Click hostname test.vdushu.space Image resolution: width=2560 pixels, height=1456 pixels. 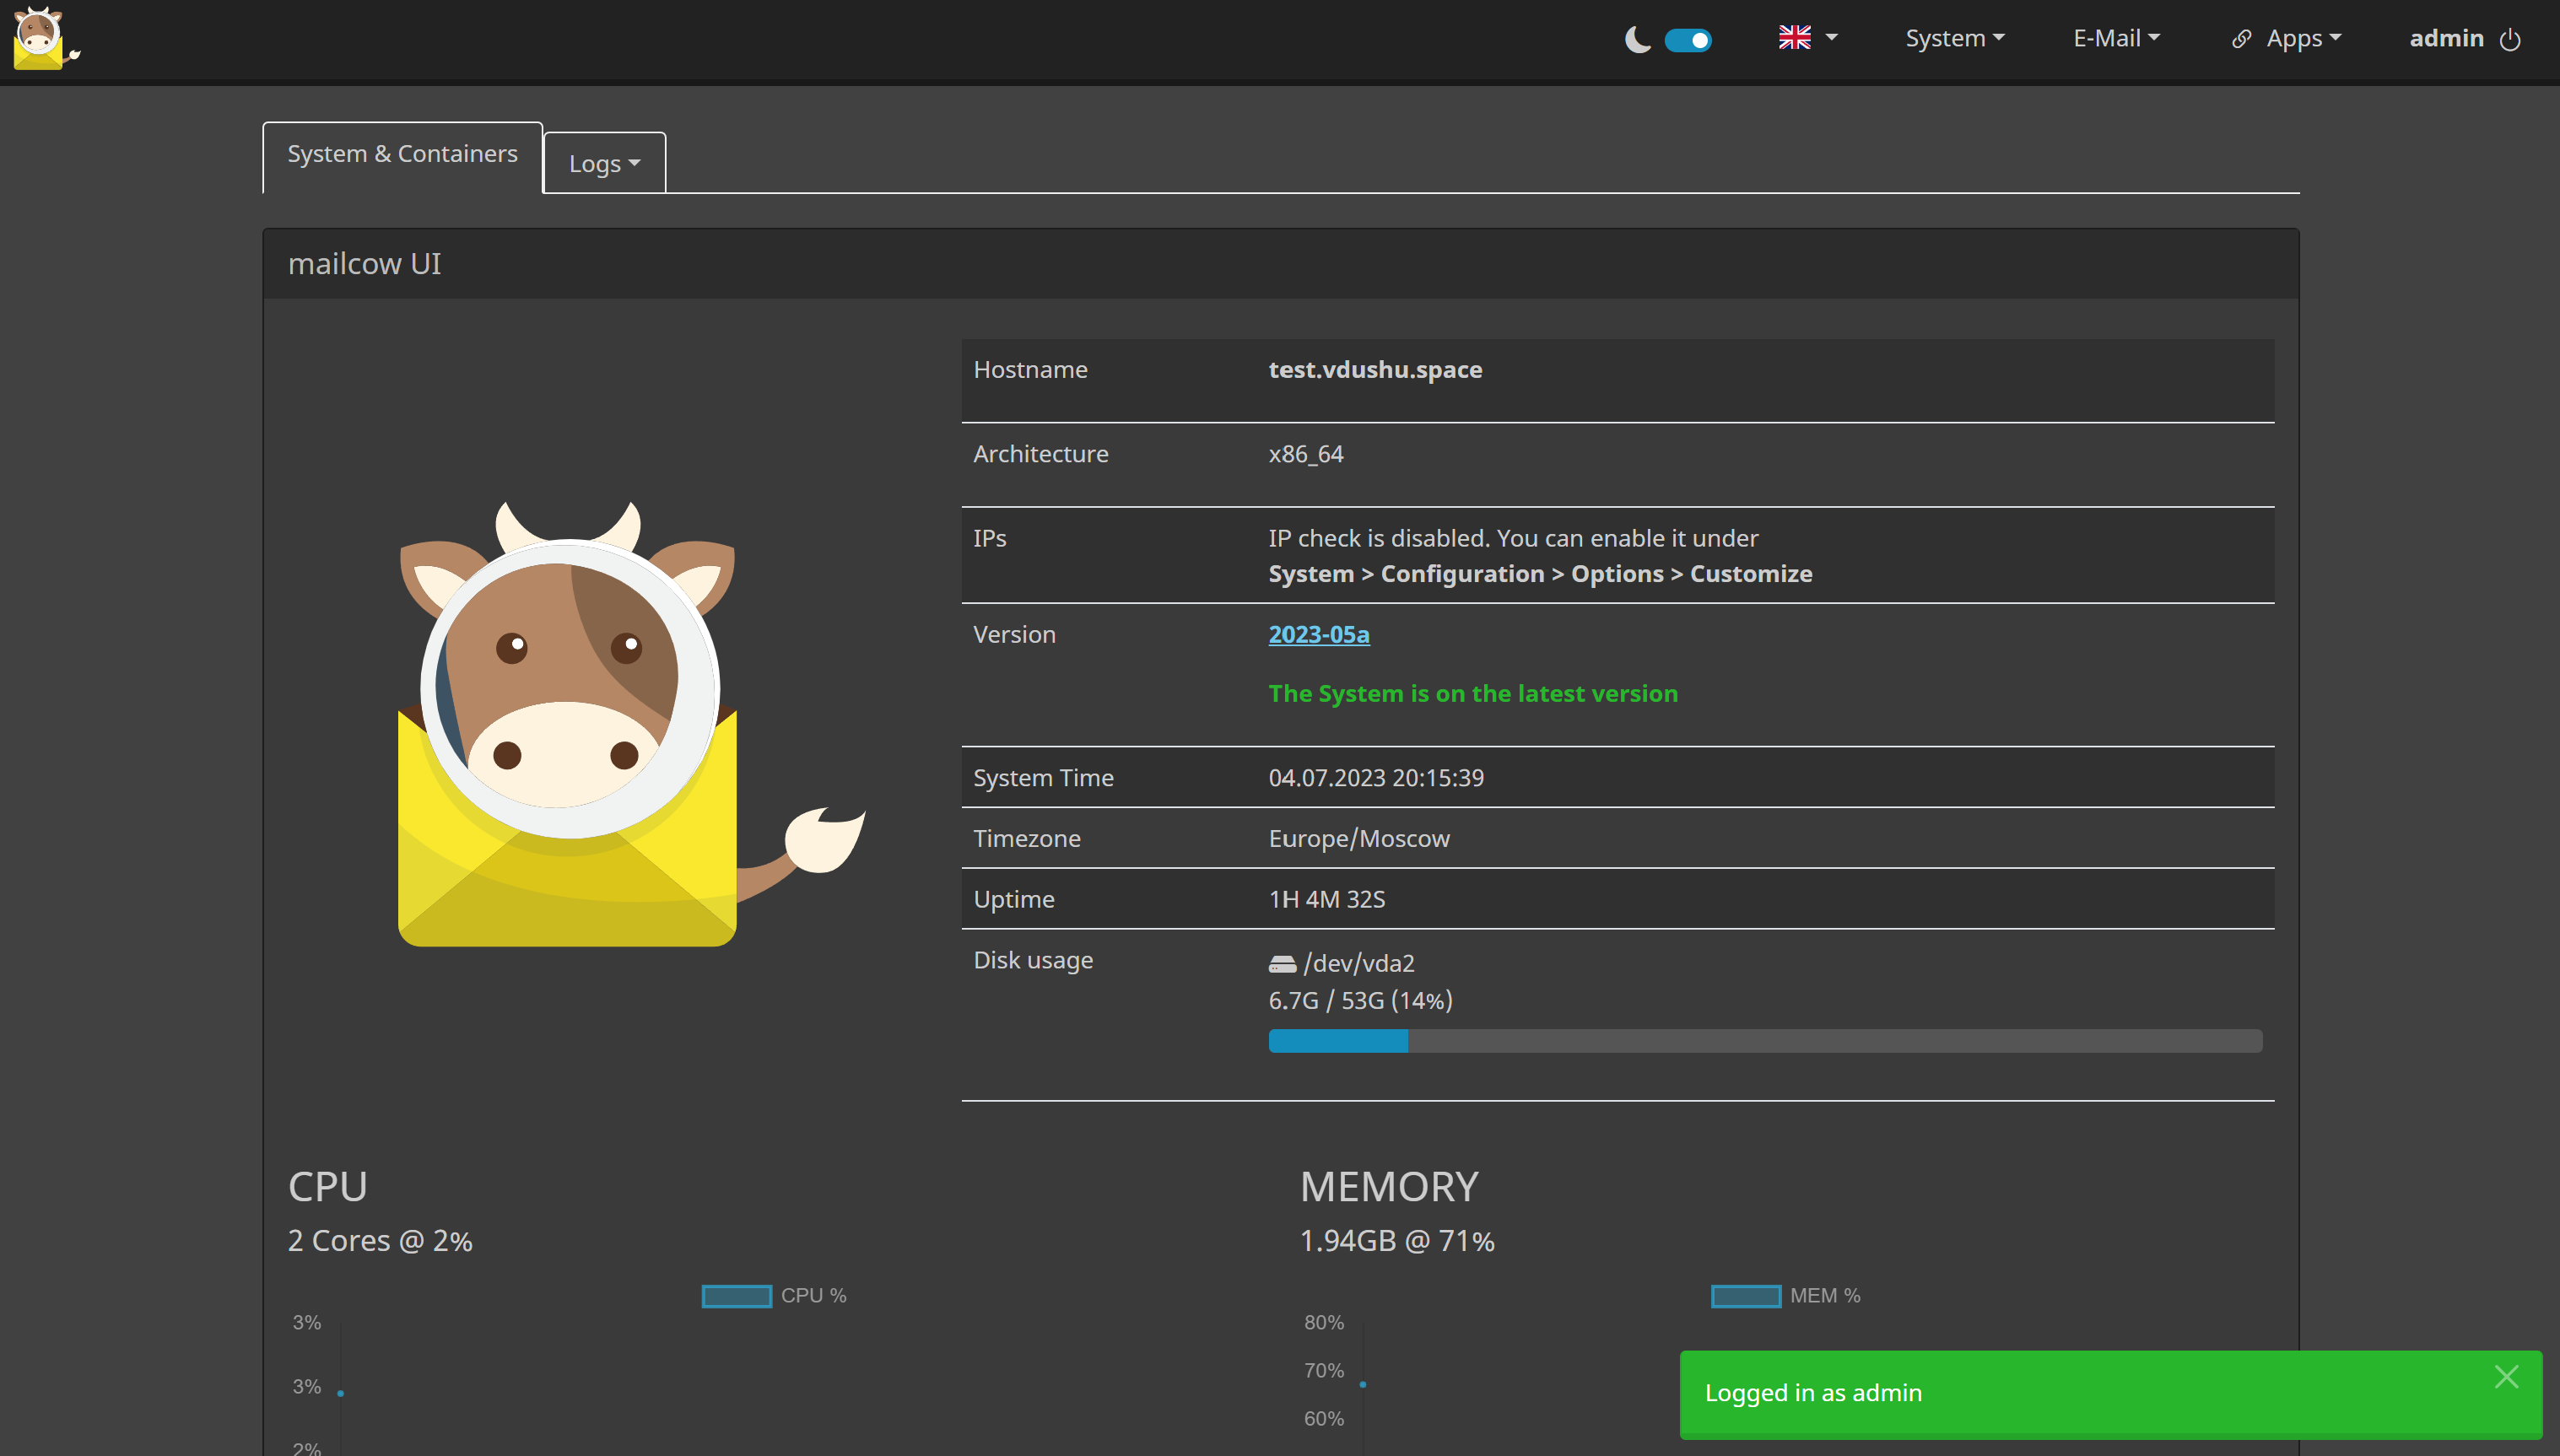click(x=1375, y=369)
